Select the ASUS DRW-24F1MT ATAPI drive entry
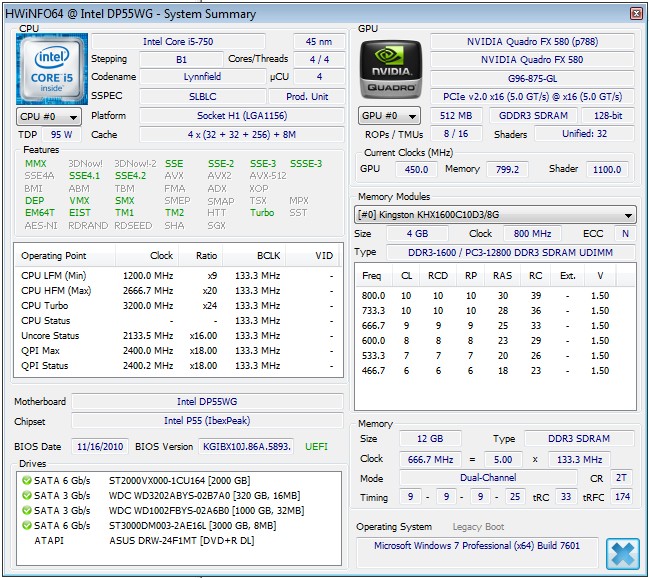This screenshot has height=578, width=649. pyautogui.click(x=181, y=540)
